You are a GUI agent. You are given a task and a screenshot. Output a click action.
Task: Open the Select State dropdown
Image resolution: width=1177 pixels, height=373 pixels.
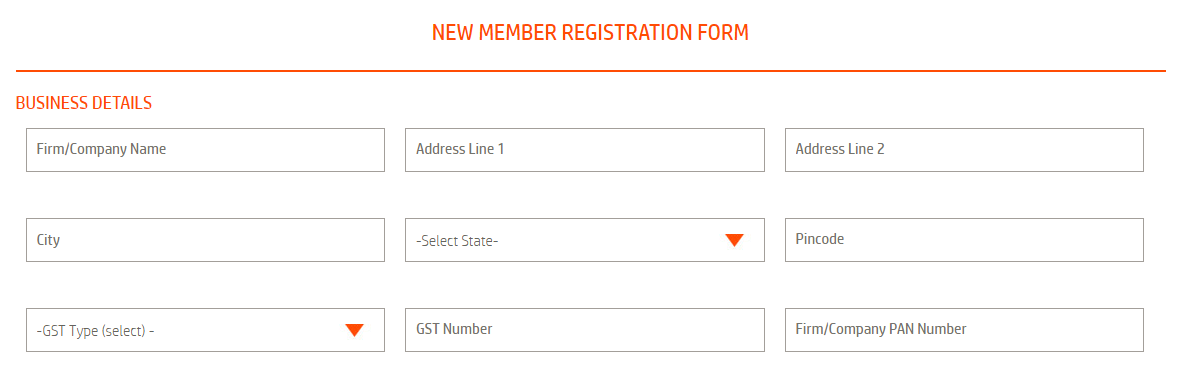pyautogui.click(x=585, y=240)
